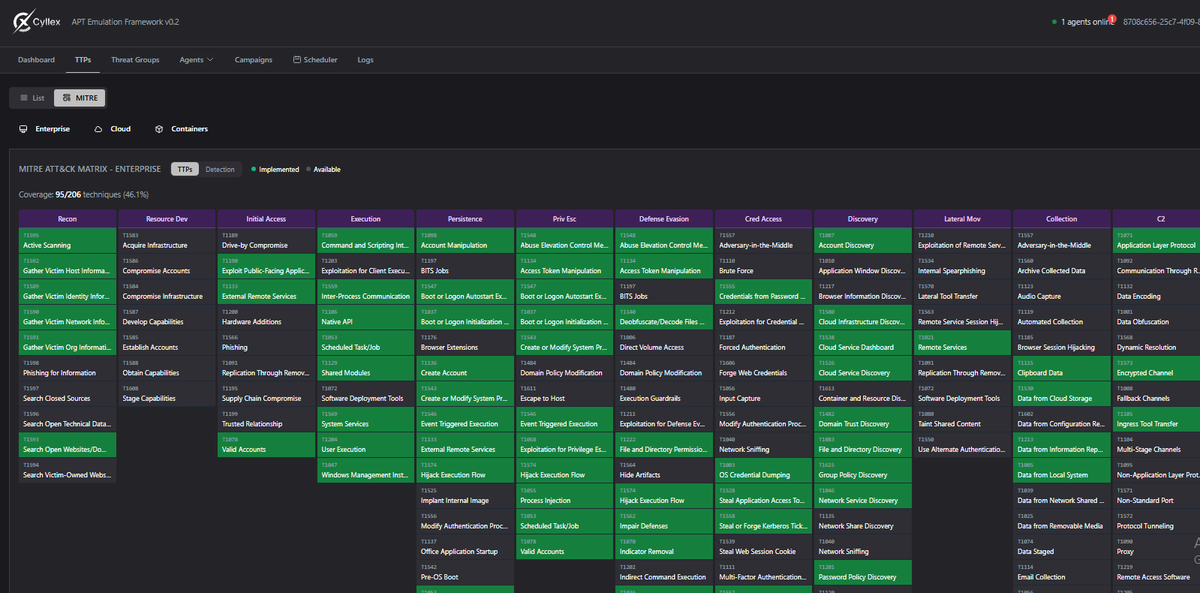Open Drive-by Compromise technique
The image size is (1200, 593).
click(x=266, y=241)
